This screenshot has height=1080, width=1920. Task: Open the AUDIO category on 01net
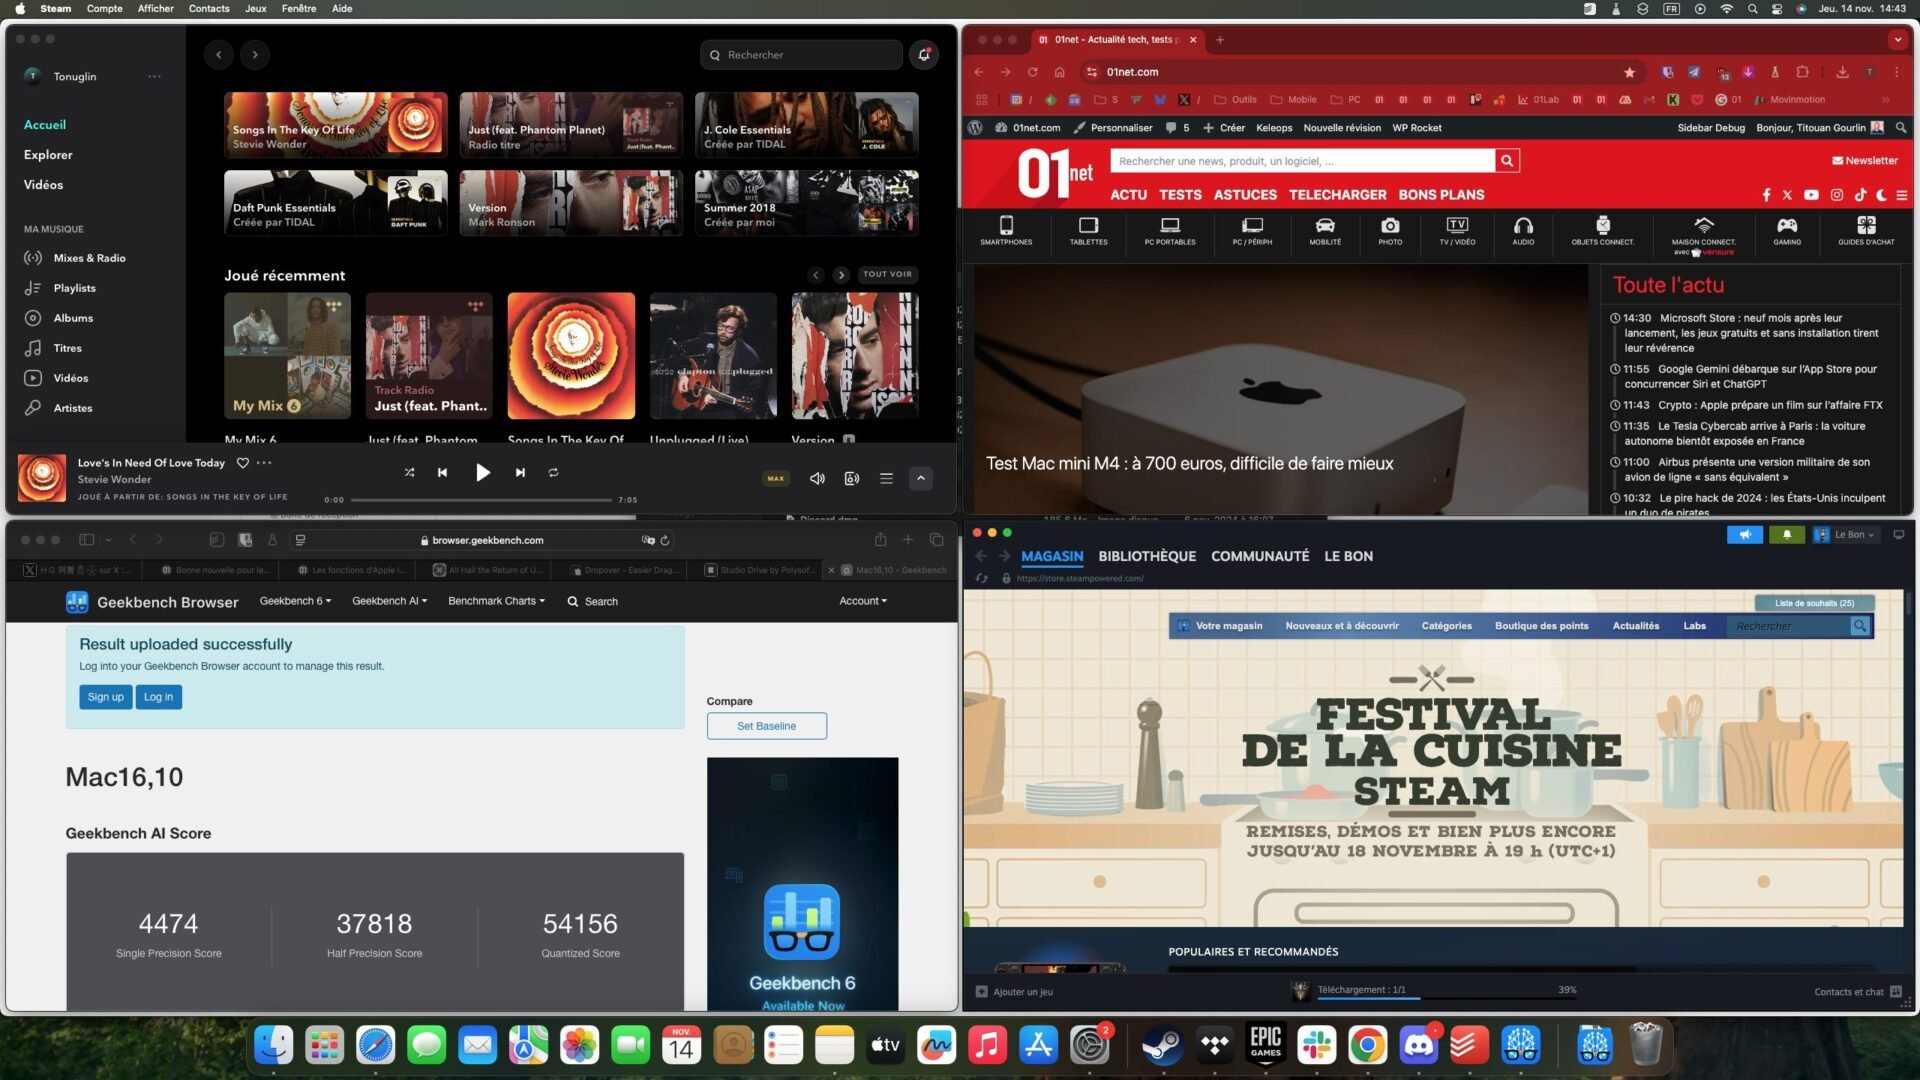1523,231
